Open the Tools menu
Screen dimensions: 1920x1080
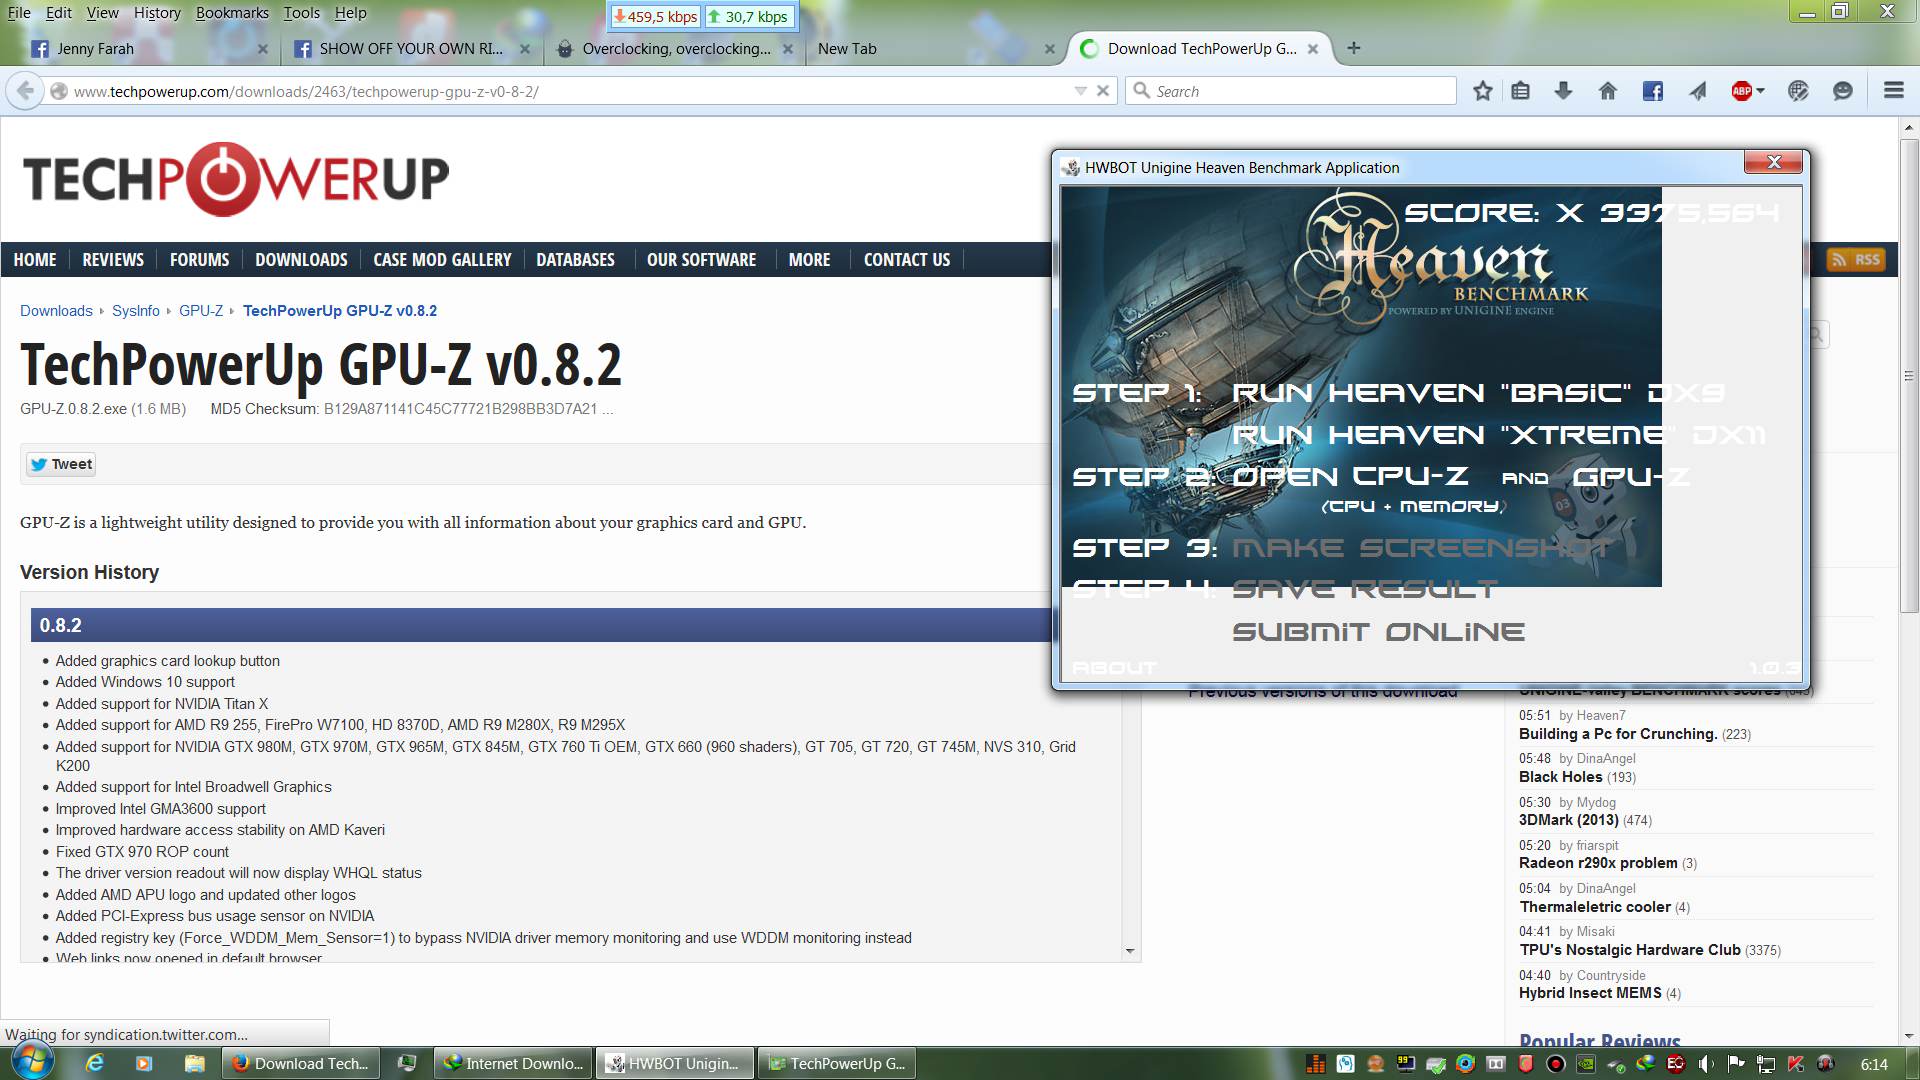tap(301, 13)
